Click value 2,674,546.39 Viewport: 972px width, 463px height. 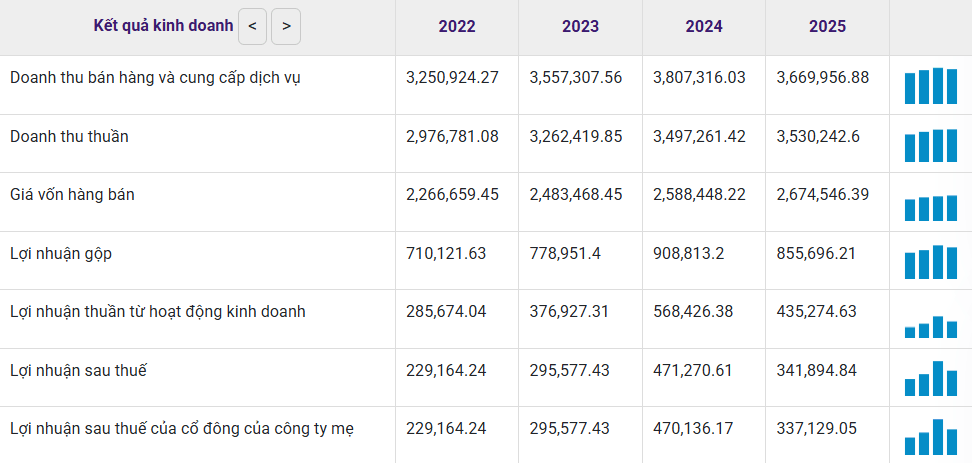[823, 195]
